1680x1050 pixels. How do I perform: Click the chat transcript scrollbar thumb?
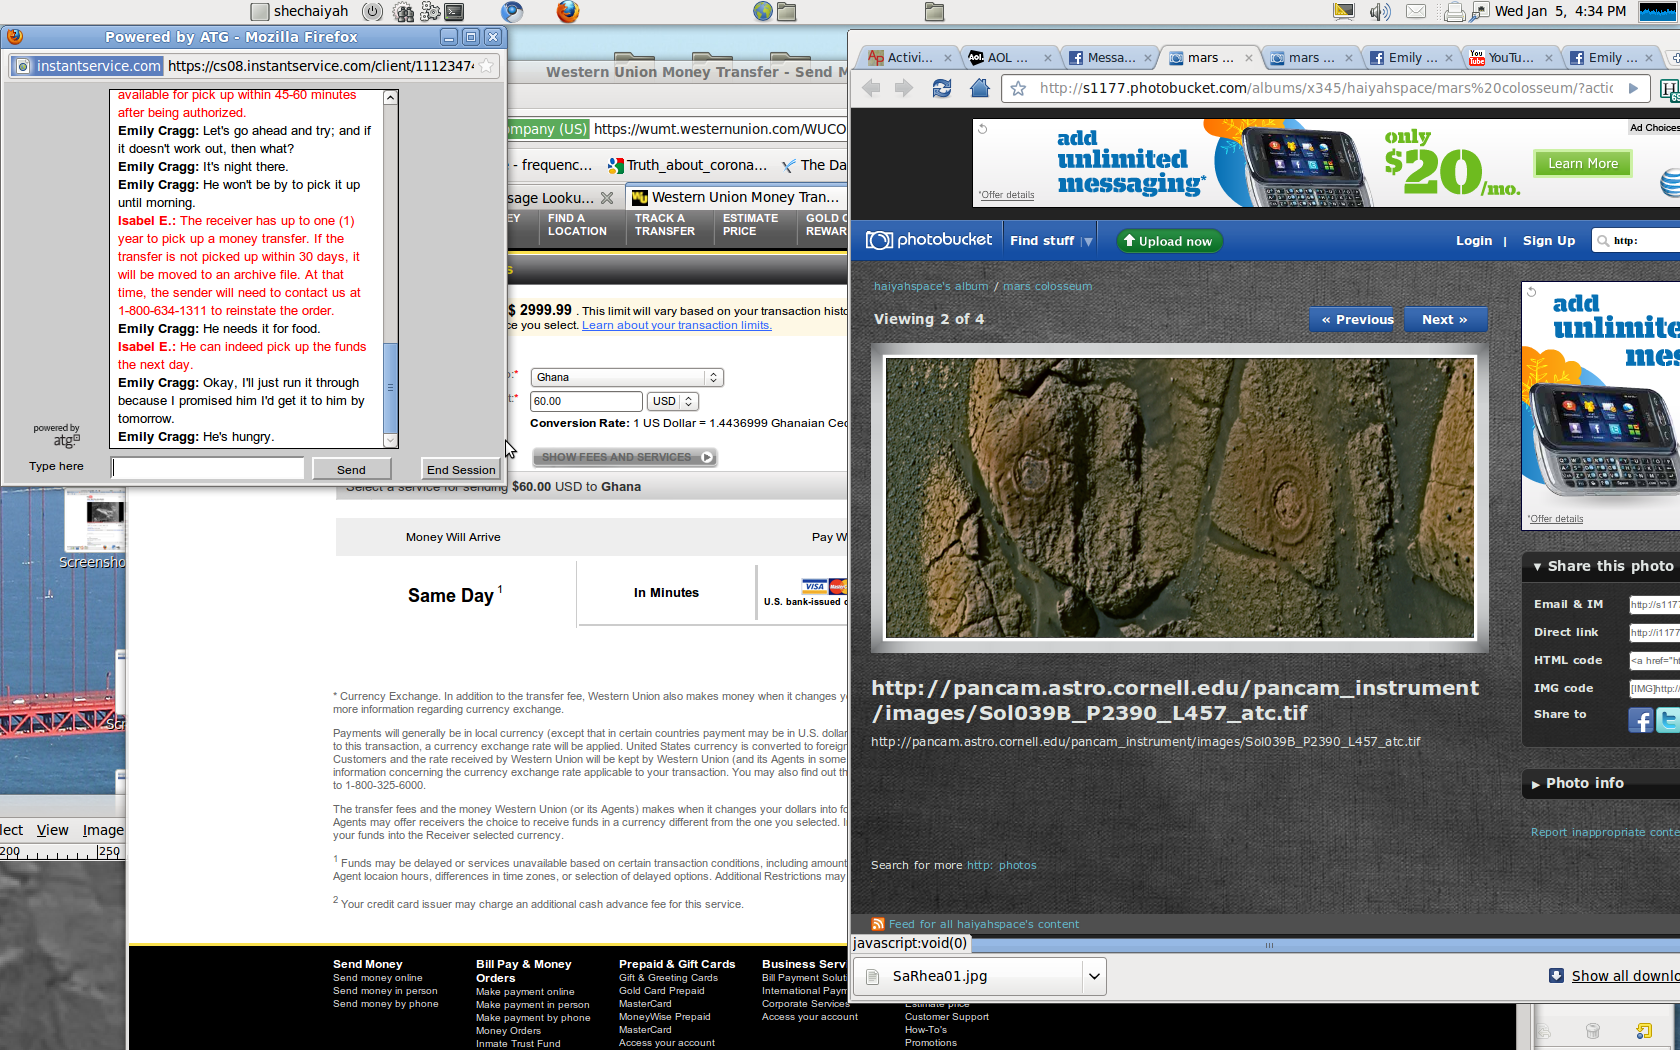click(x=390, y=388)
